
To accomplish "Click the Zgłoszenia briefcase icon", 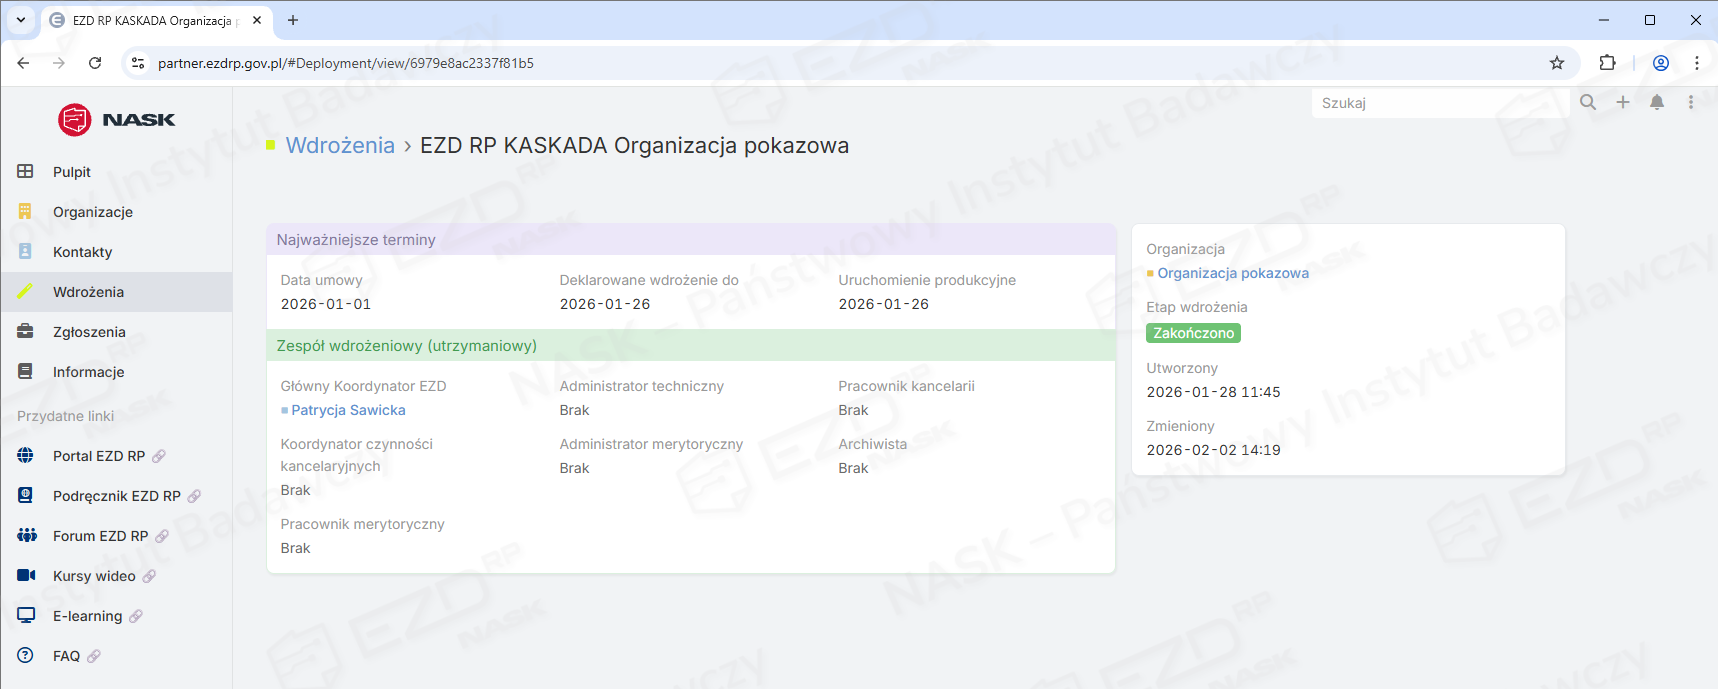I will pyautogui.click(x=26, y=332).
